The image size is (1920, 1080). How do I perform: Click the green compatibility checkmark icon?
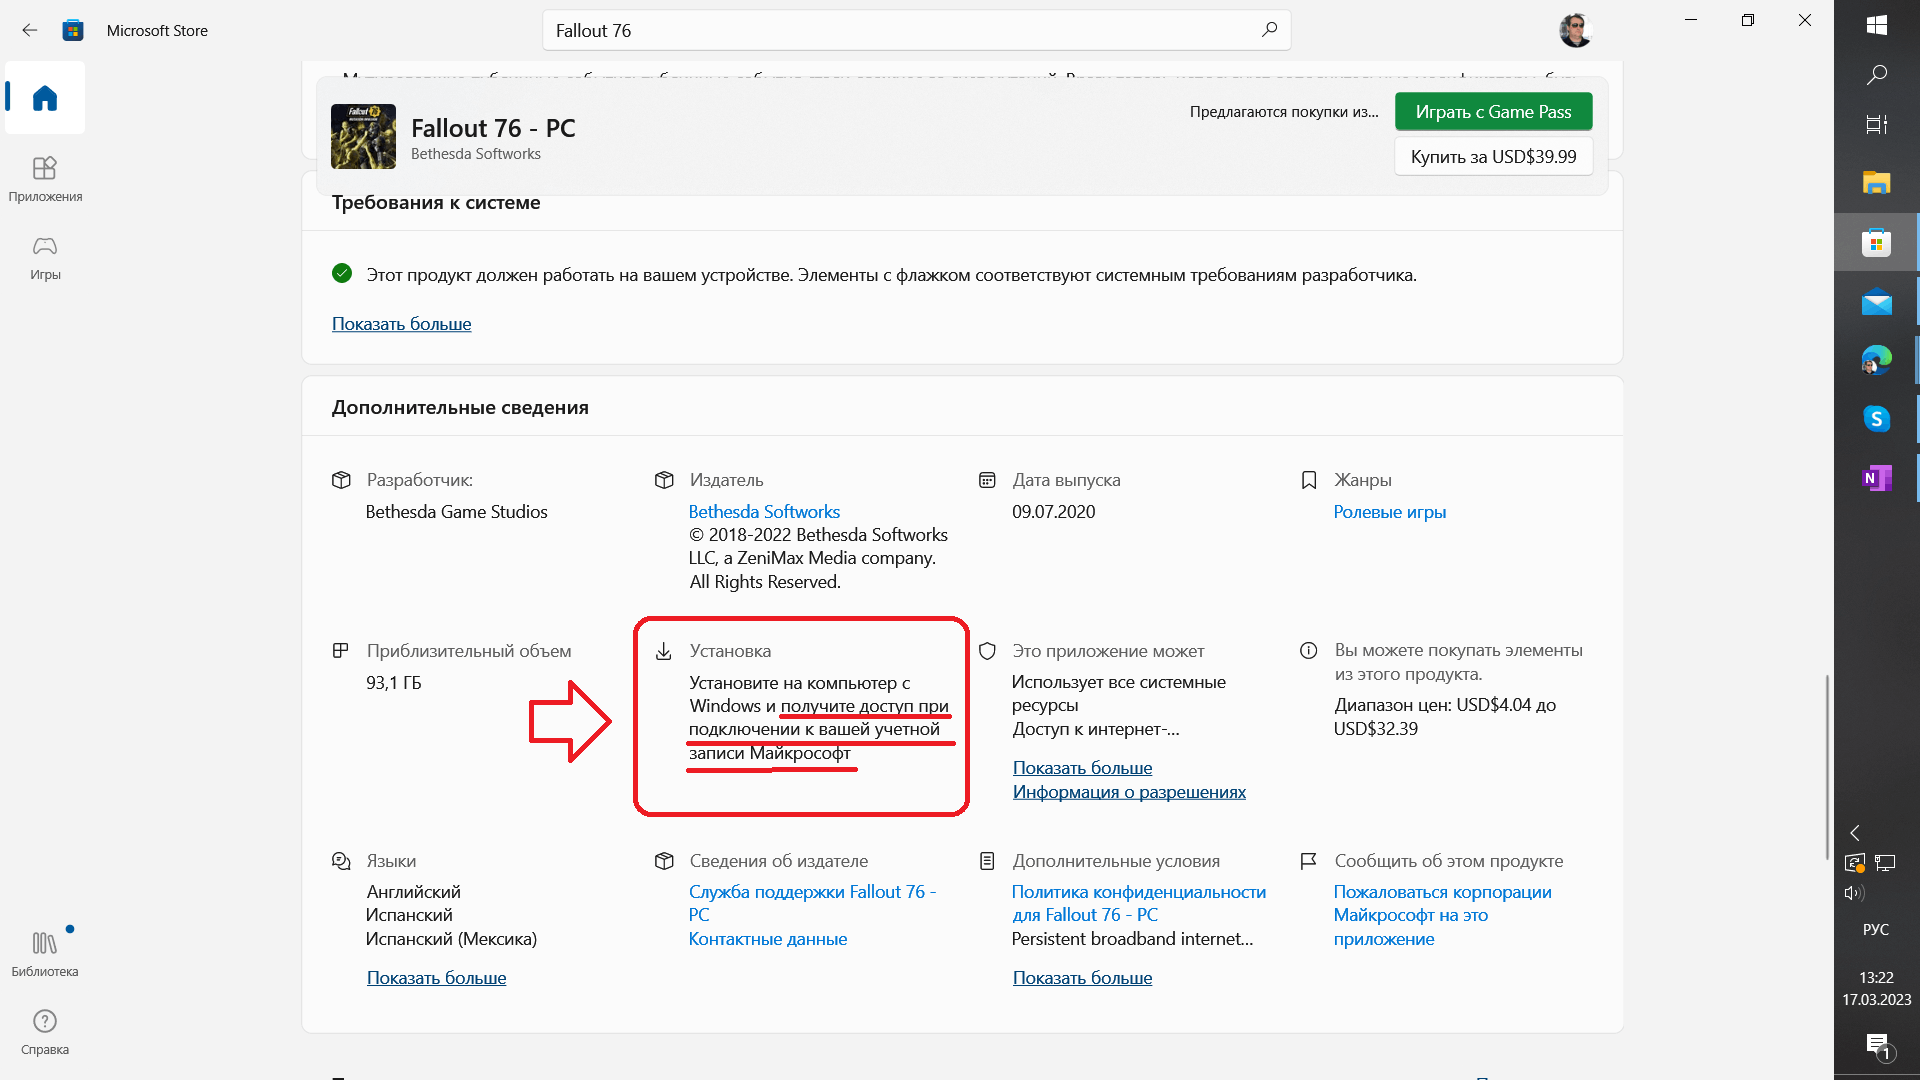tap(342, 273)
